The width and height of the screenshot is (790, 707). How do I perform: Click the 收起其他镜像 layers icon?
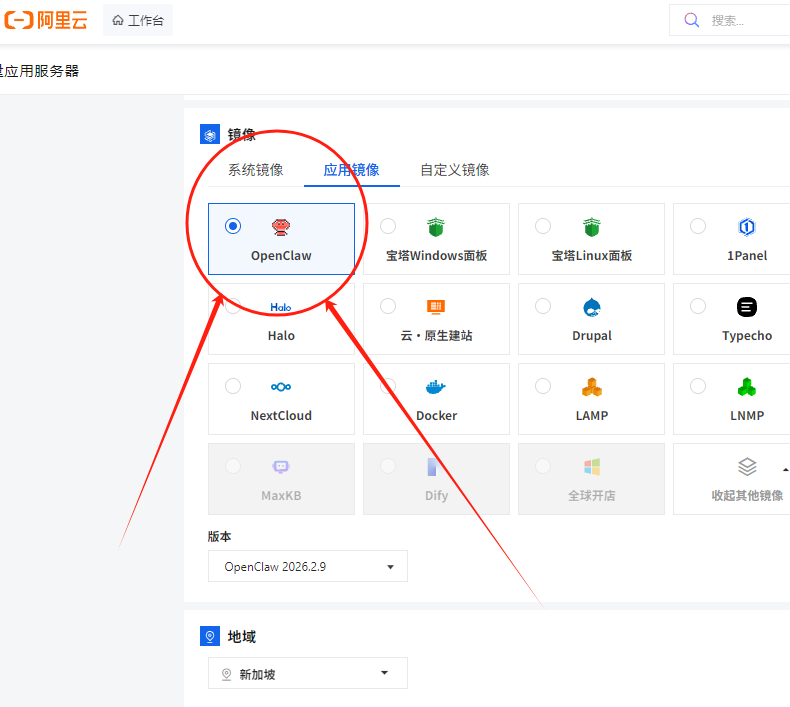(747, 467)
